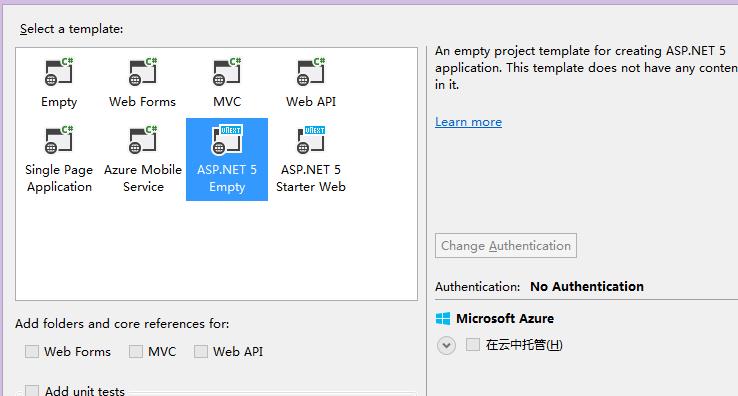Viewport: 738px width, 396px height.
Task: Toggle the 在云中托管 host in cloud checkbox
Action: tap(473, 344)
